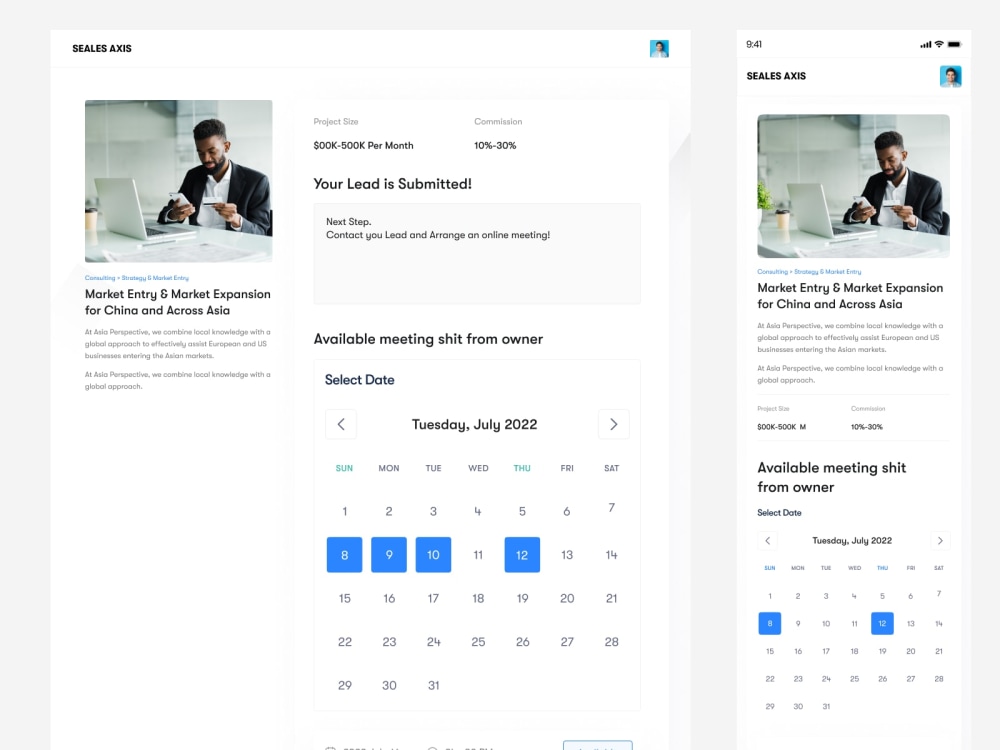The image size is (1000, 750).
Task: Pick date 1 in desktop calendar
Action: (344, 511)
